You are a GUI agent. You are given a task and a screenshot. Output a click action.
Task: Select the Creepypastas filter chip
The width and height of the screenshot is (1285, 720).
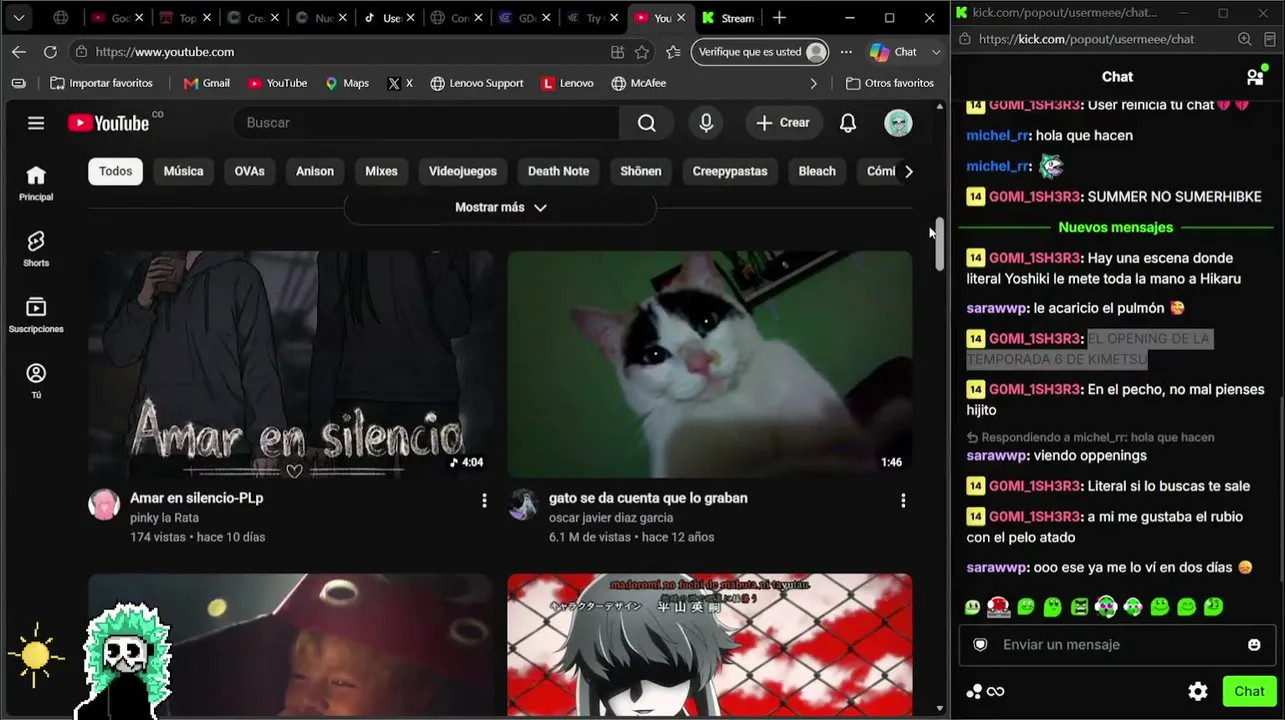pyautogui.click(x=730, y=171)
